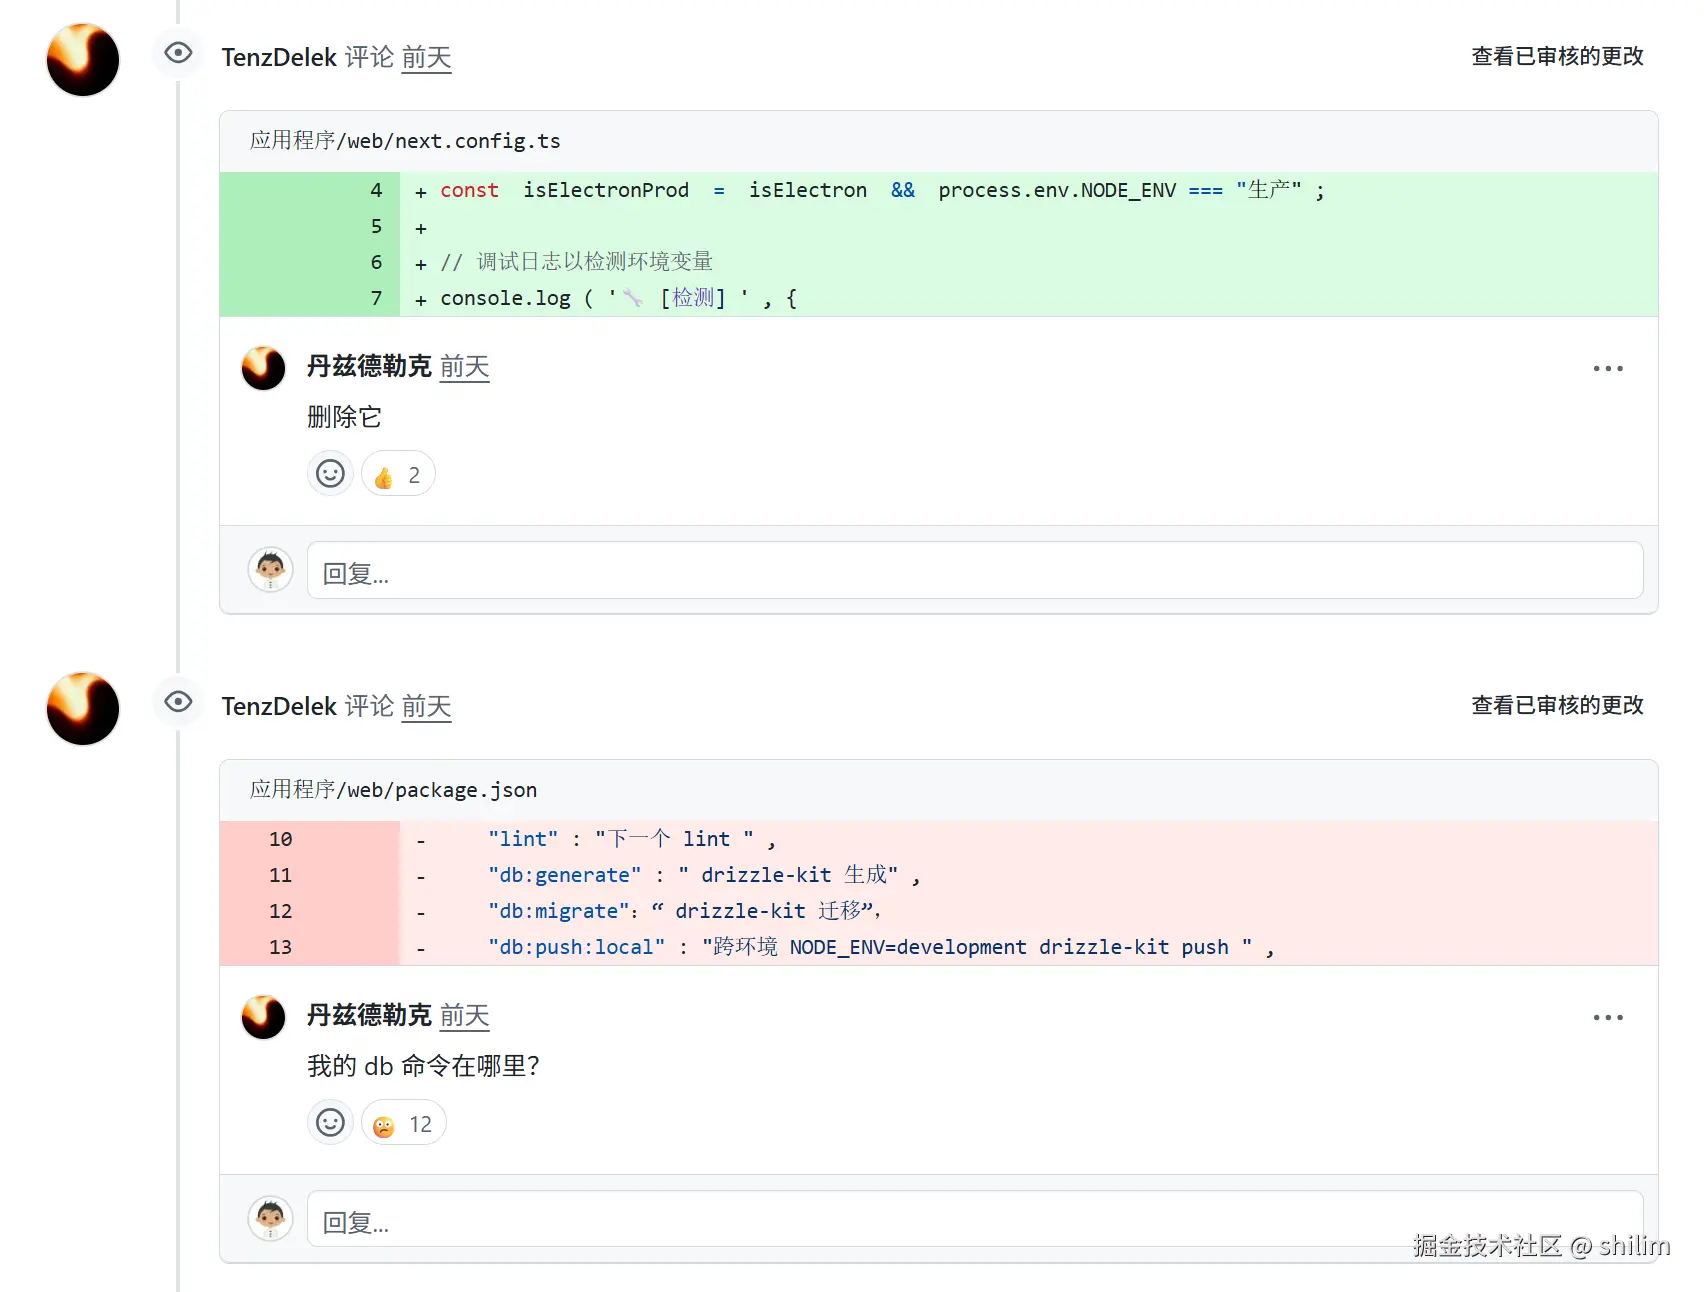The height and width of the screenshot is (1292, 1704).
Task: Click small avatar next to 删除它 comment
Action: [x=264, y=368]
